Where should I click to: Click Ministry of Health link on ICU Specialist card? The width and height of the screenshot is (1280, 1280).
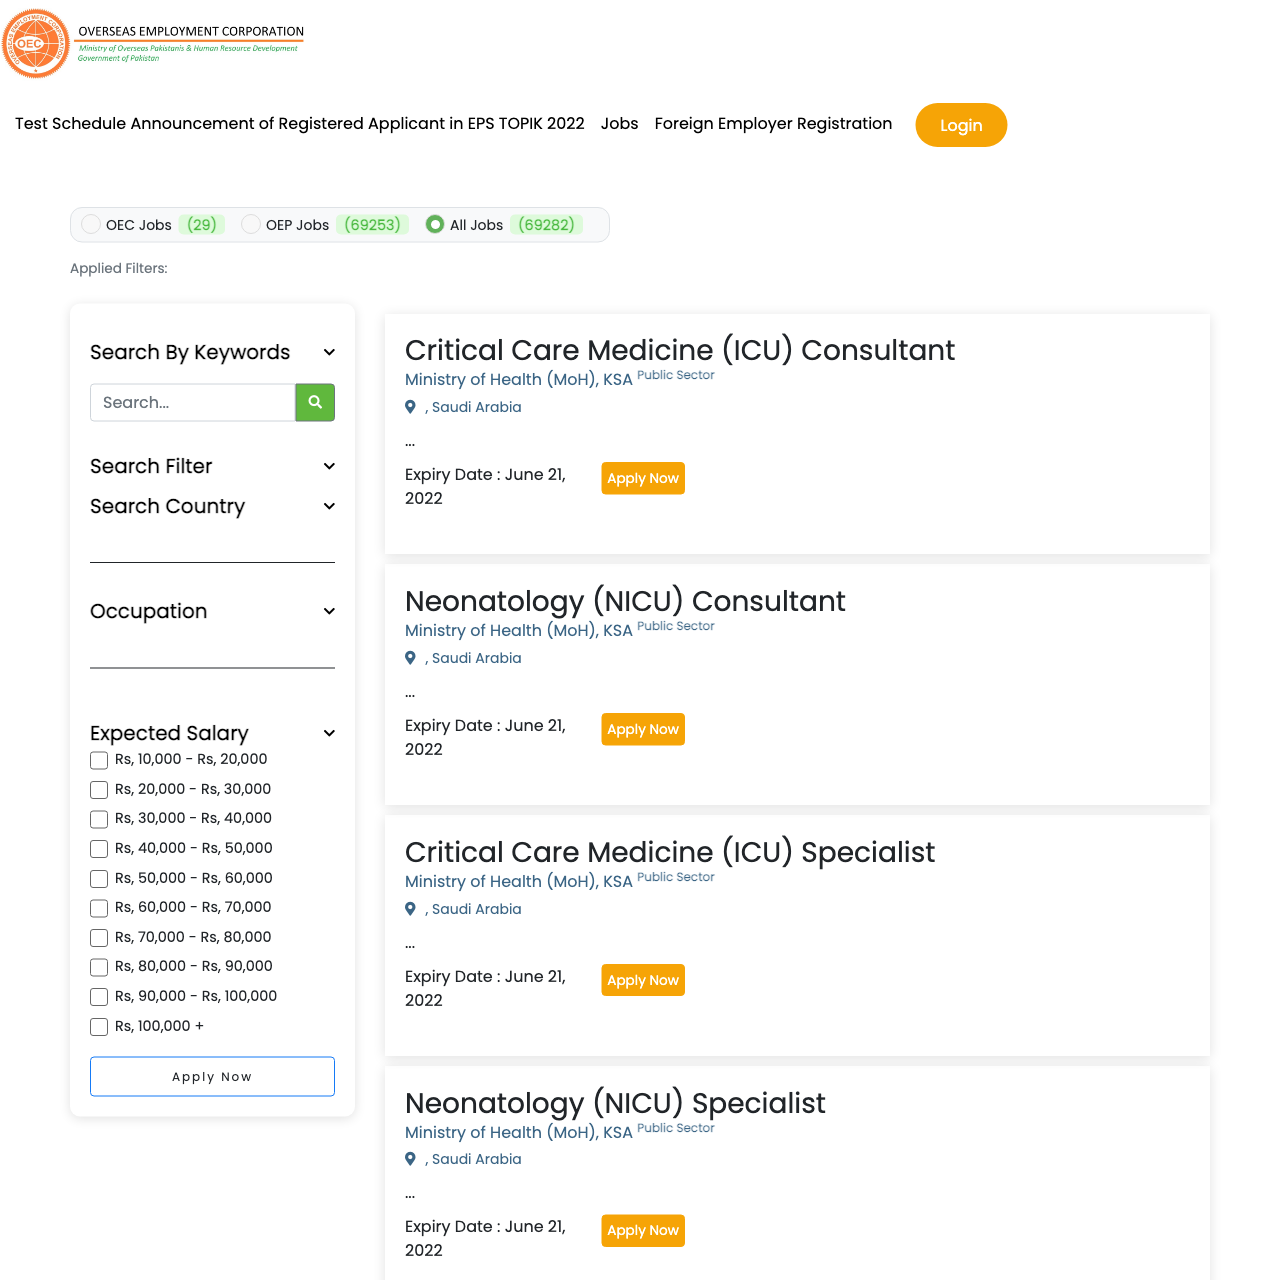518,881
